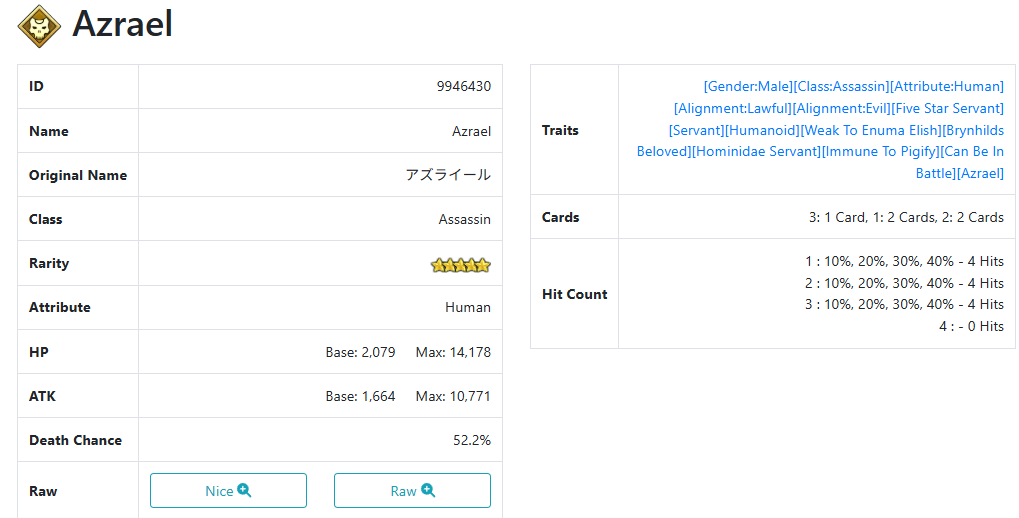
Task: Follow the Can Be In Battle link
Action: click(x=973, y=151)
